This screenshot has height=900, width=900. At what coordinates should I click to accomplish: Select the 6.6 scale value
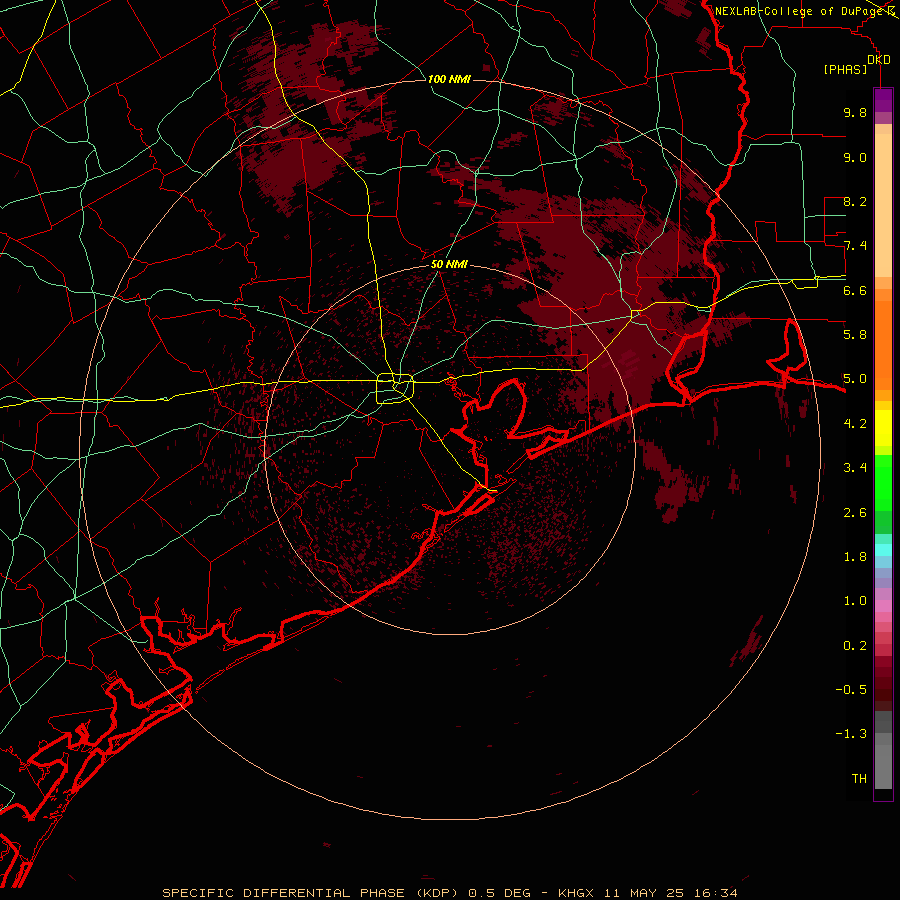tap(855, 290)
